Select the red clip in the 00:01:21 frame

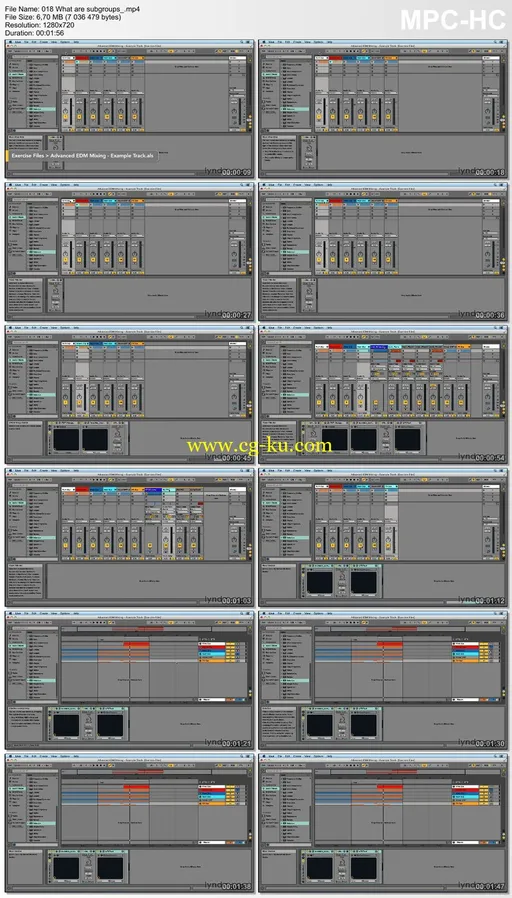click(136, 644)
